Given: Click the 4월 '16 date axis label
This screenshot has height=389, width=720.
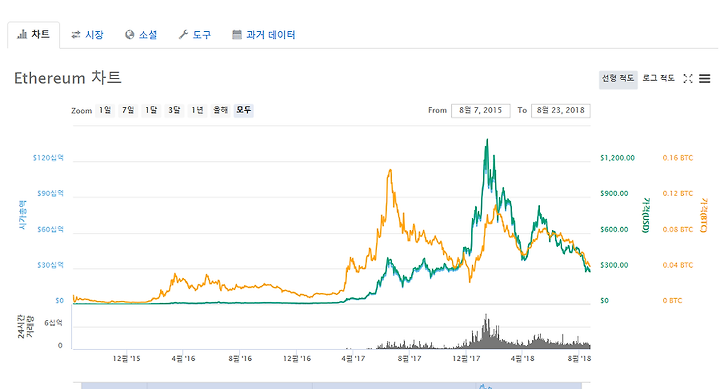Looking at the screenshot, I should coord(183,358).
